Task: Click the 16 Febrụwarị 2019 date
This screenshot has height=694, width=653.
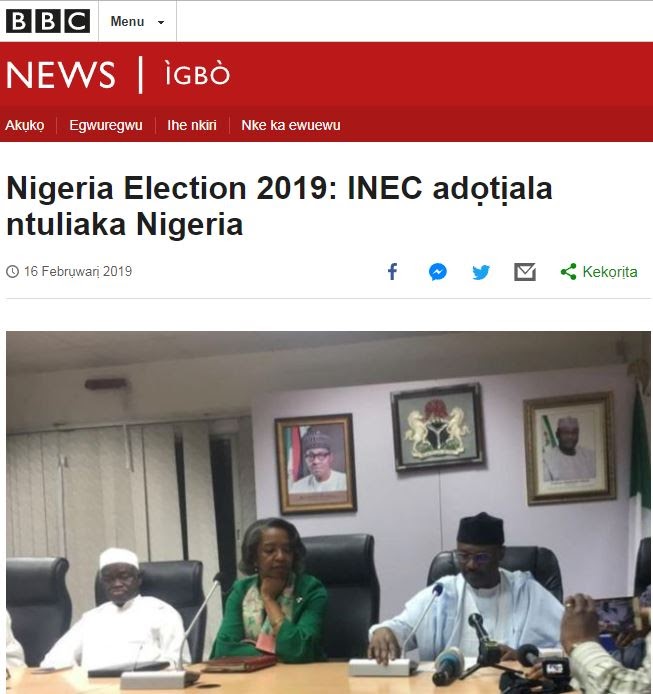Action: tap(78, 271)
